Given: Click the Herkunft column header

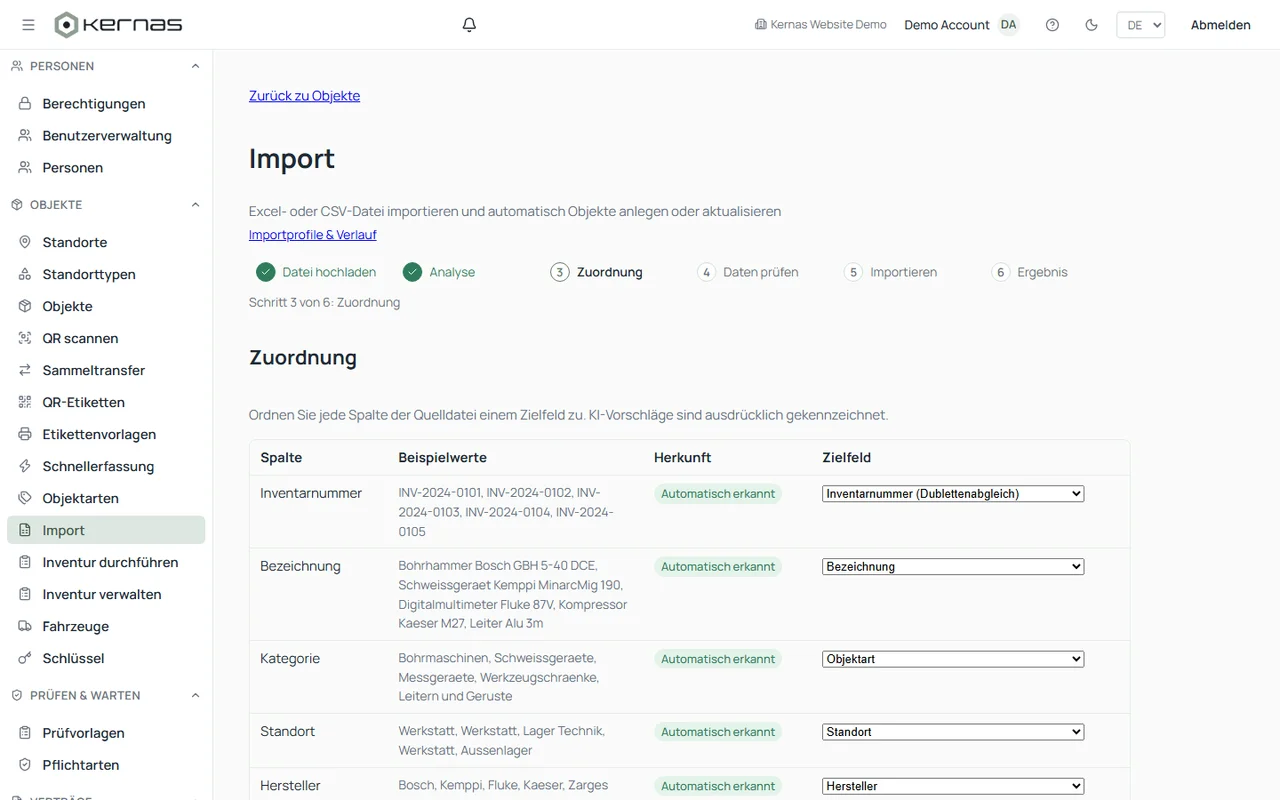Looking at the screenshot, I should 683,458.
